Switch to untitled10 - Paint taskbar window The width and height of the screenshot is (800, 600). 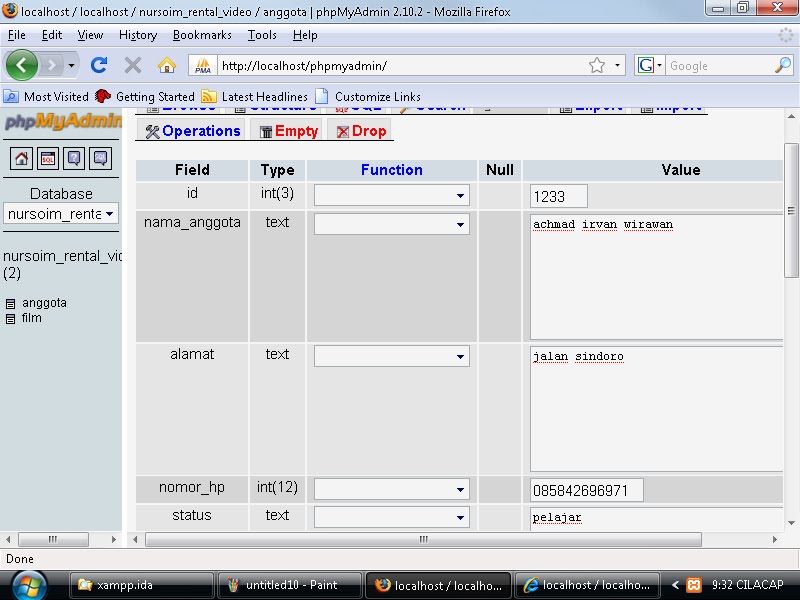(289, 585)
